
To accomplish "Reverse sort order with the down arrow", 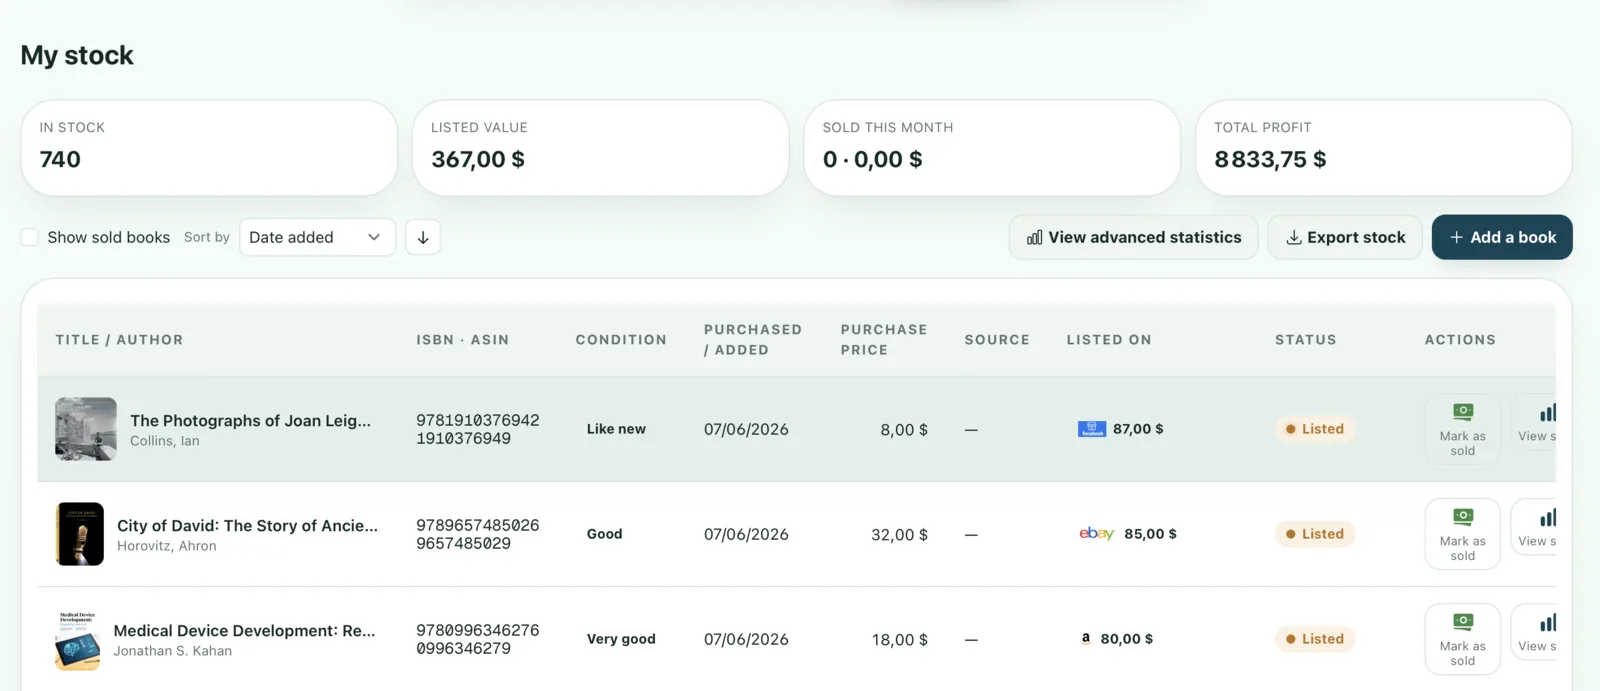I will (423, 237).
